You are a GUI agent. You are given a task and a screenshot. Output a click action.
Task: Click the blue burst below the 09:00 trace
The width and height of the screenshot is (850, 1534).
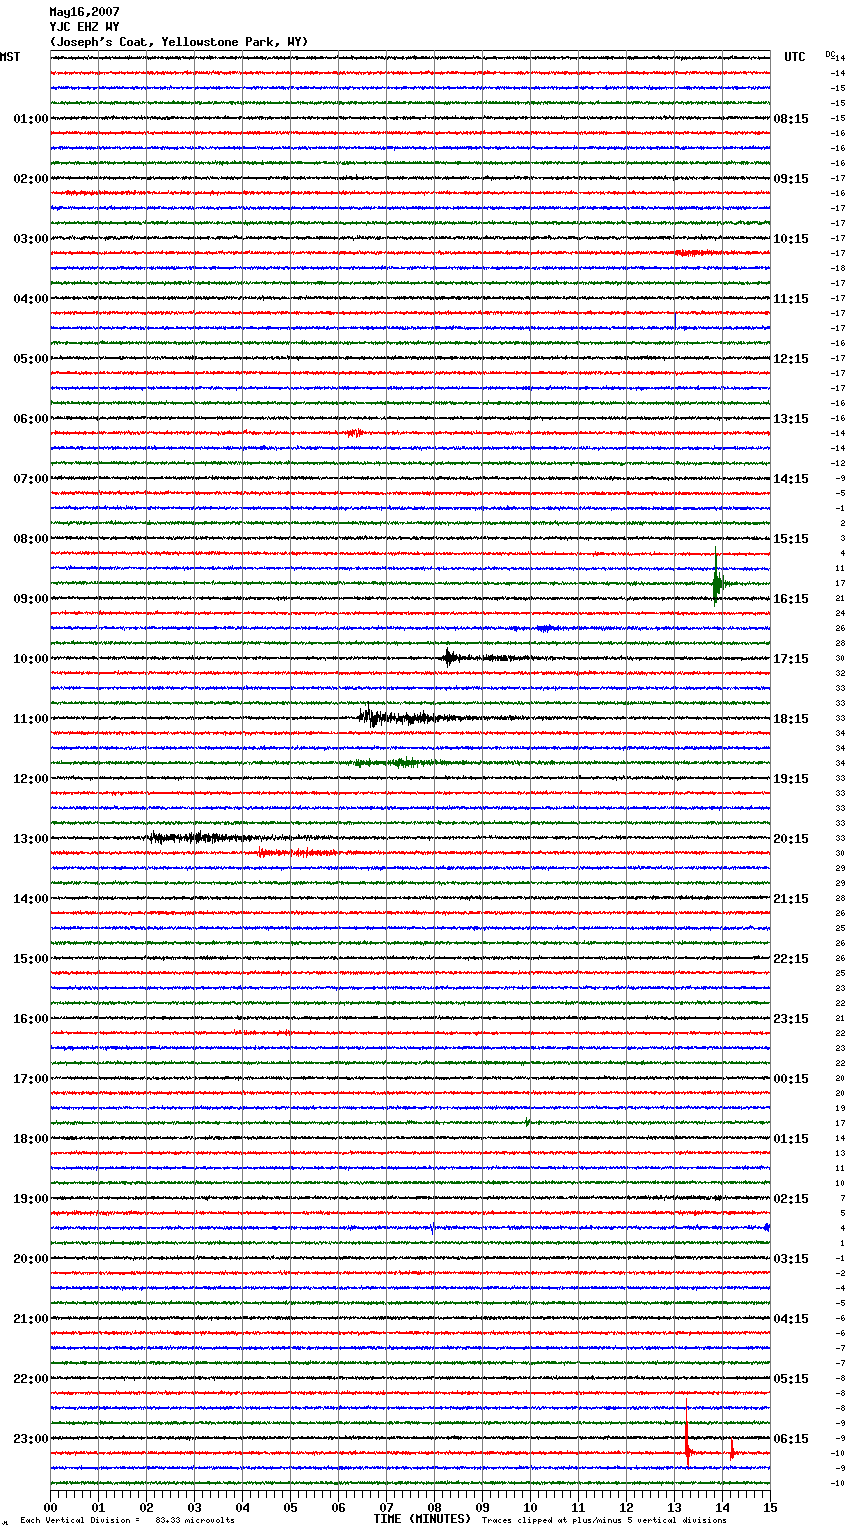click(x=544, y=628)
